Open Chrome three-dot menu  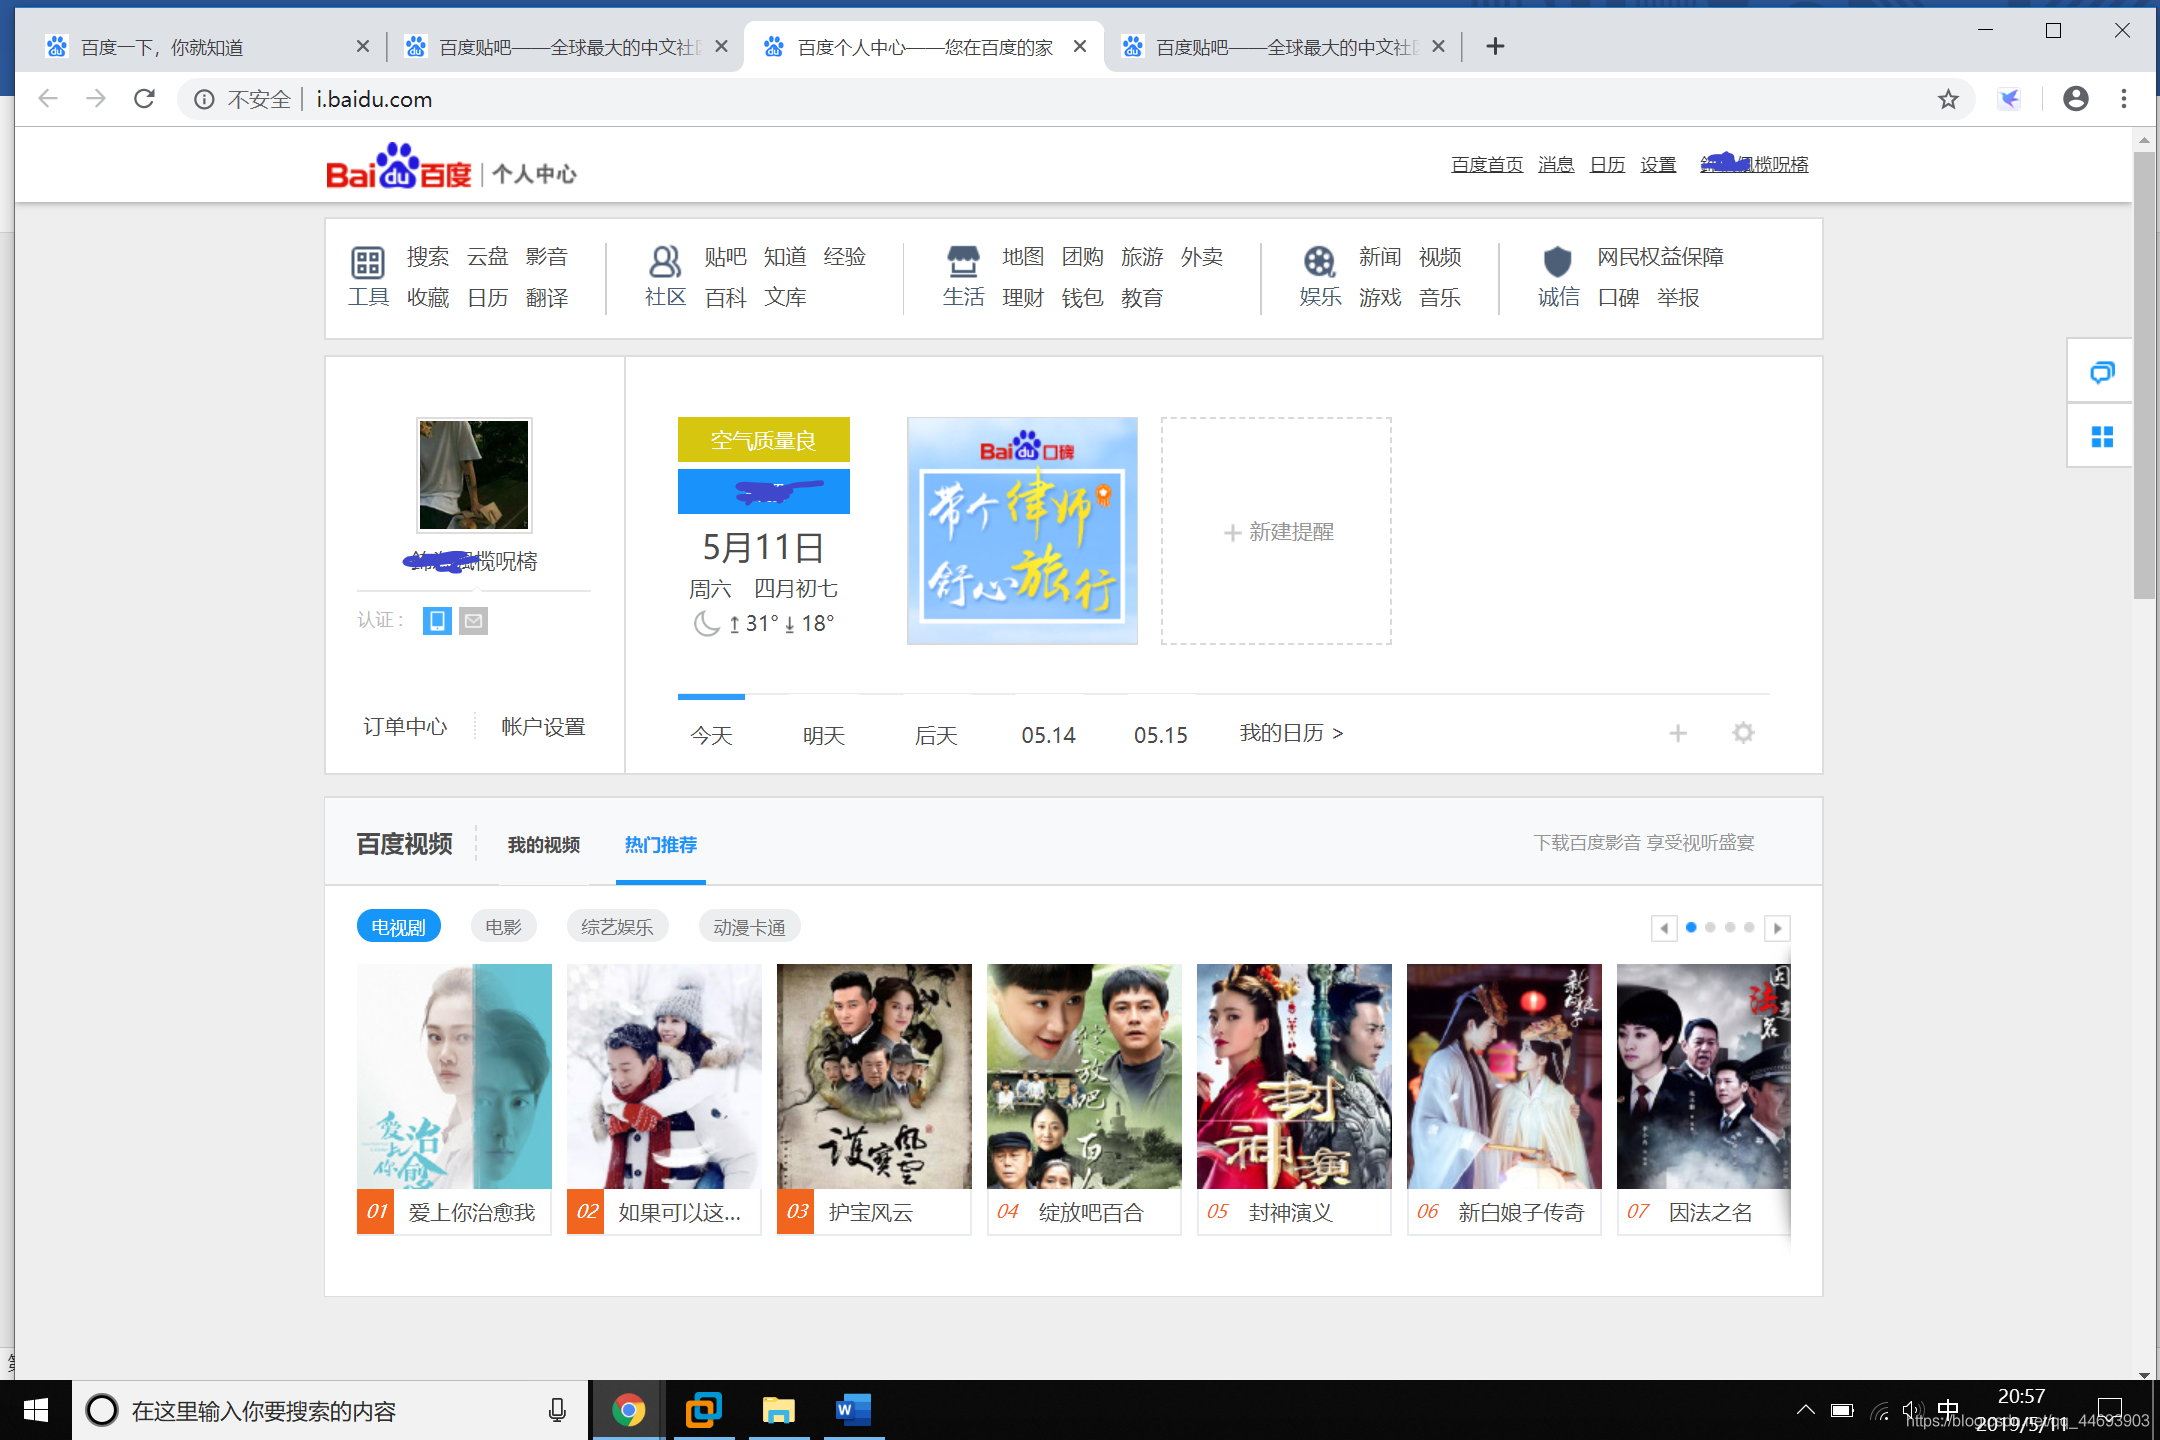pos(2124,99)
